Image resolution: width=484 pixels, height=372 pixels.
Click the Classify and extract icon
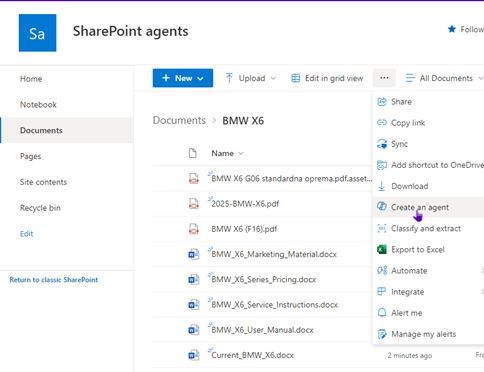[382, 228]
